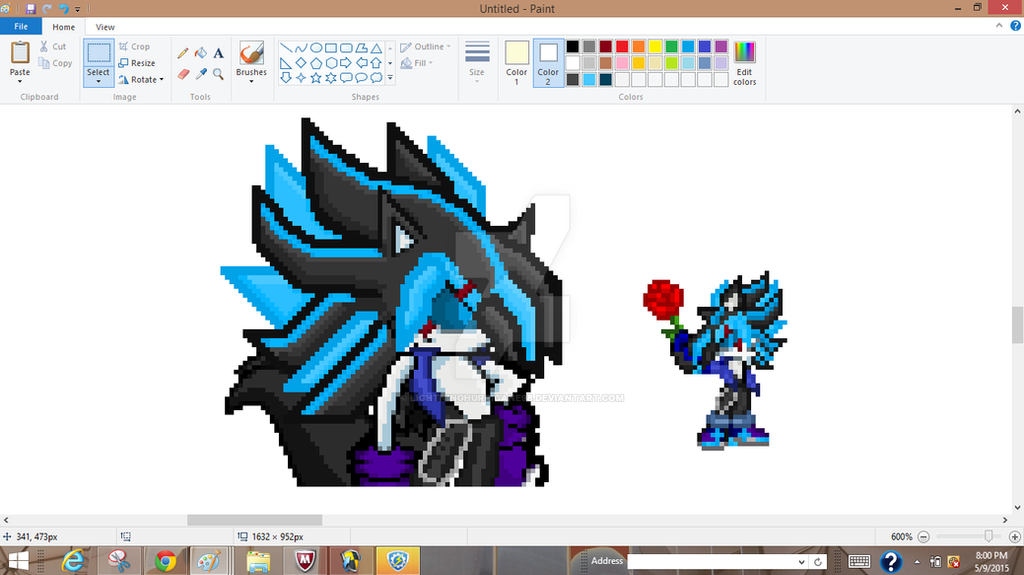Activate Color 1 selector
1024x575 pixels.
[517, 63]
